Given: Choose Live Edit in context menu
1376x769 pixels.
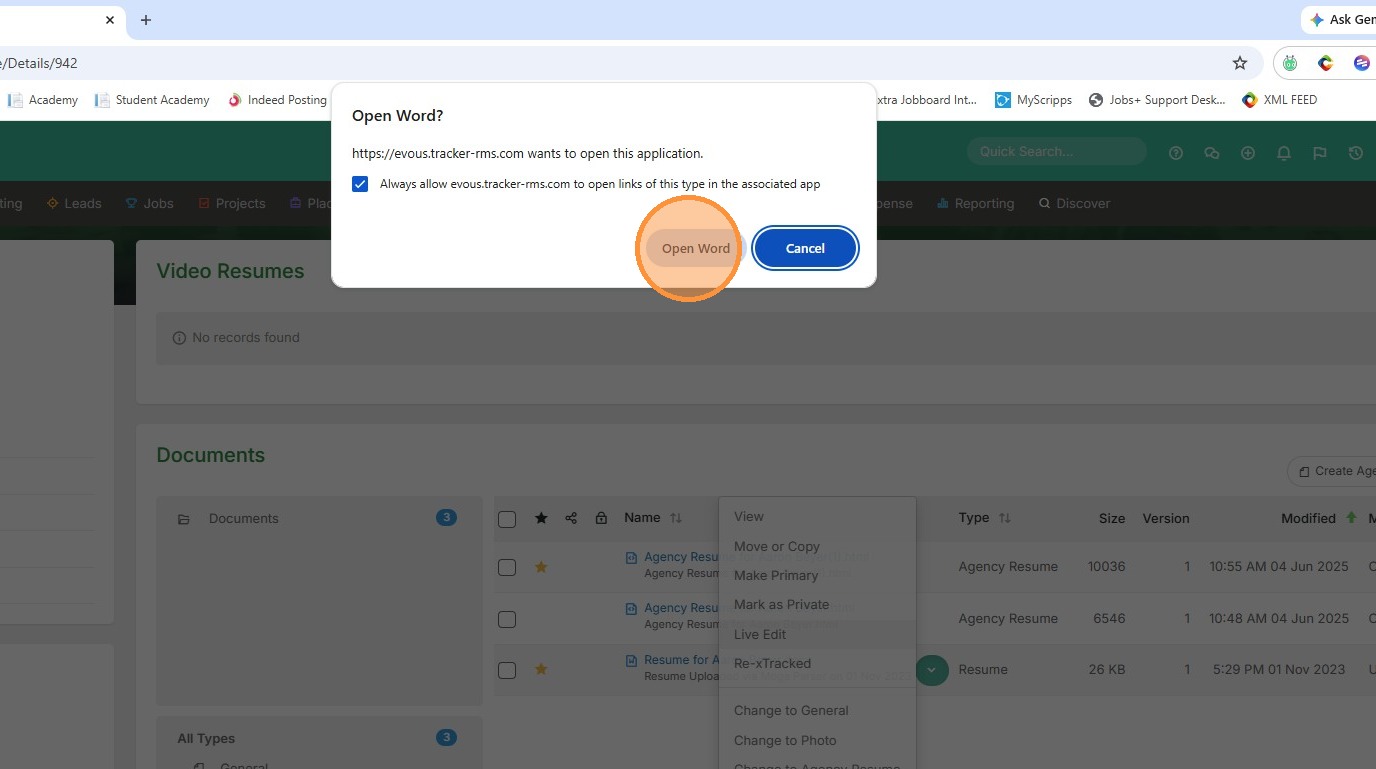Looking at the screenshot, I should (817, 634).
